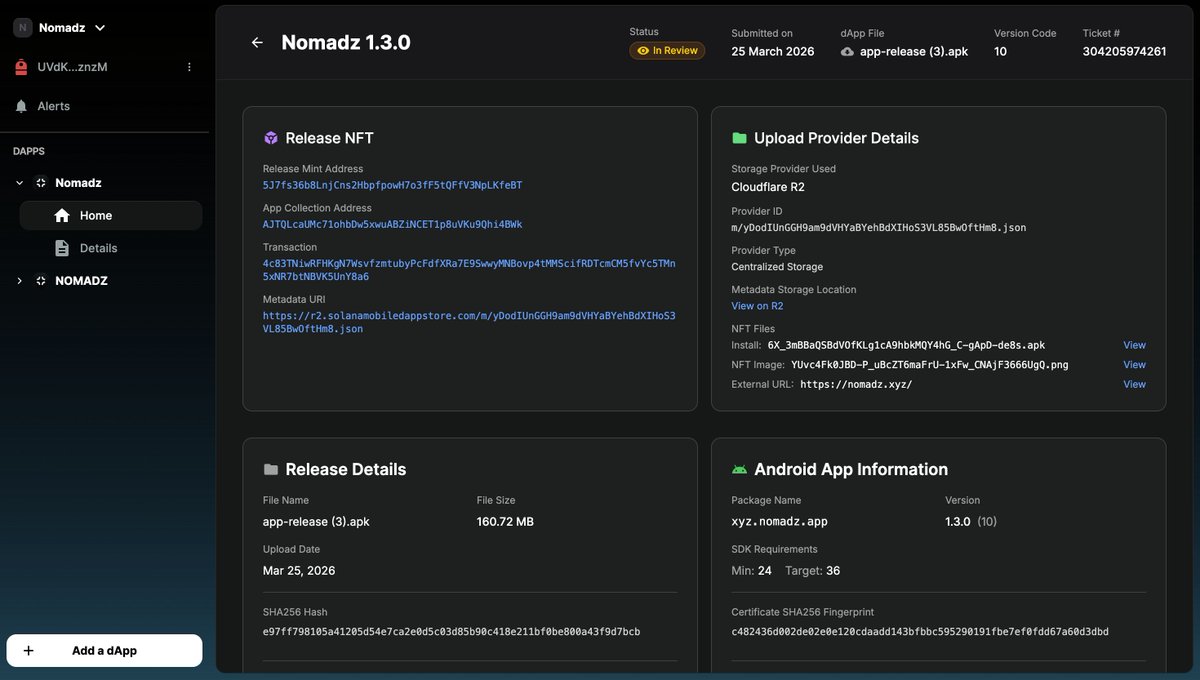Open the Details sidebar item
This screenshot has height=680, width=1200.
pos(111,248)
